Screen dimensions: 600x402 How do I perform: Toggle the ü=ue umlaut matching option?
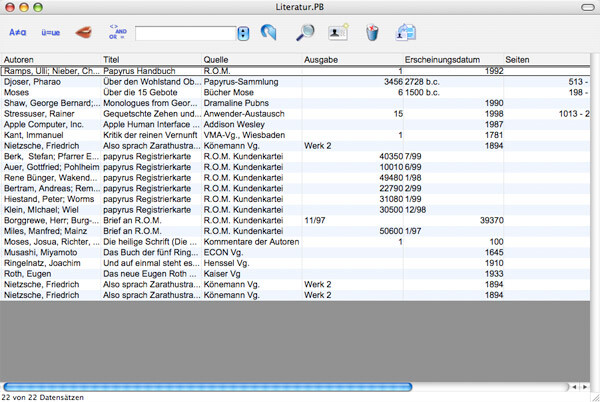(x=50, y=33)
